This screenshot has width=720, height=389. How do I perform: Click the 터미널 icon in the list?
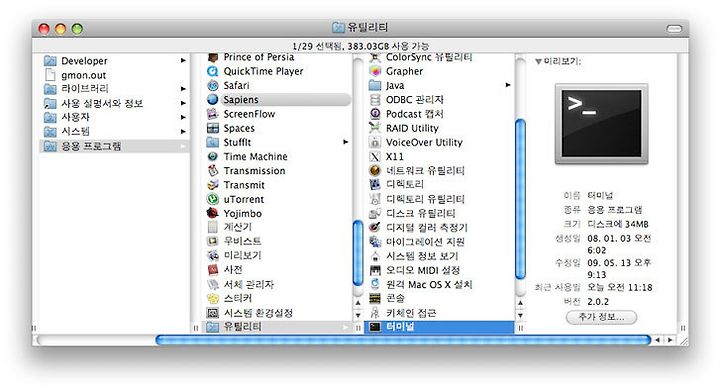375,327
